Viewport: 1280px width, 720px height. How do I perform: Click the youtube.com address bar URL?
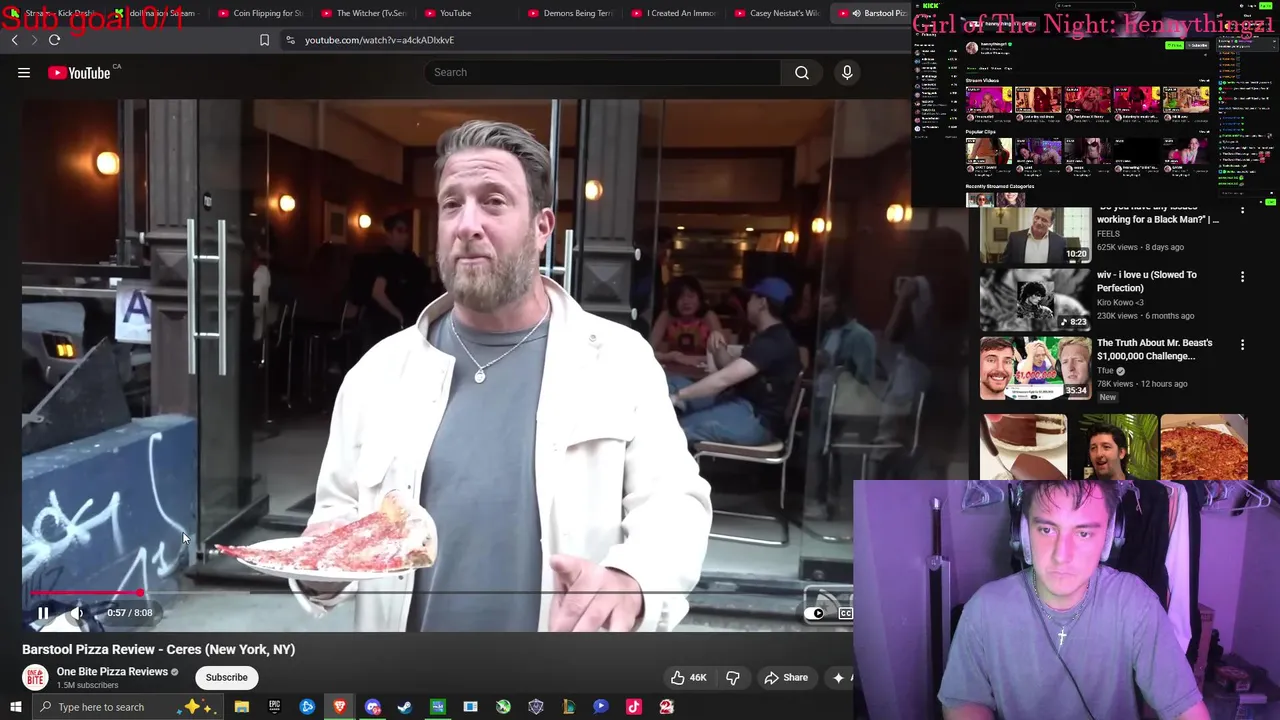tap(379, 40)
